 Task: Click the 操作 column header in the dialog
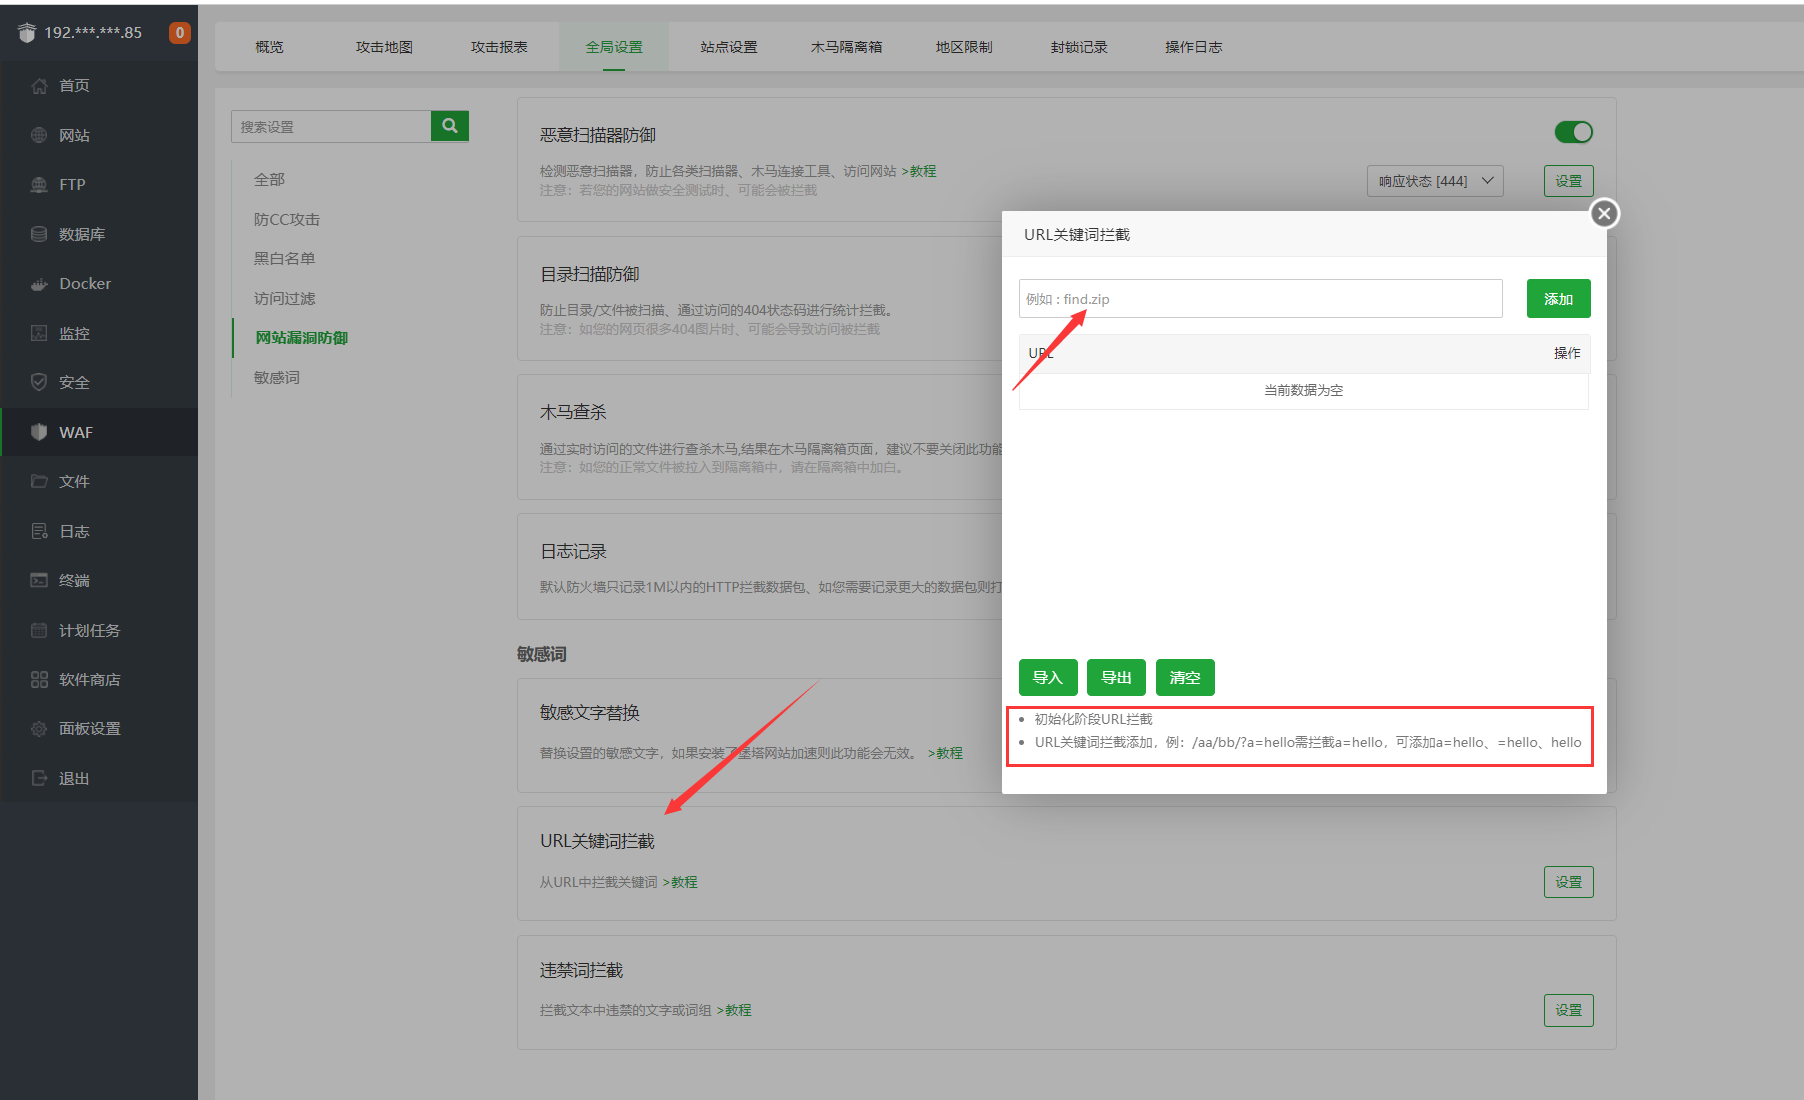(x=1567, y=353)
